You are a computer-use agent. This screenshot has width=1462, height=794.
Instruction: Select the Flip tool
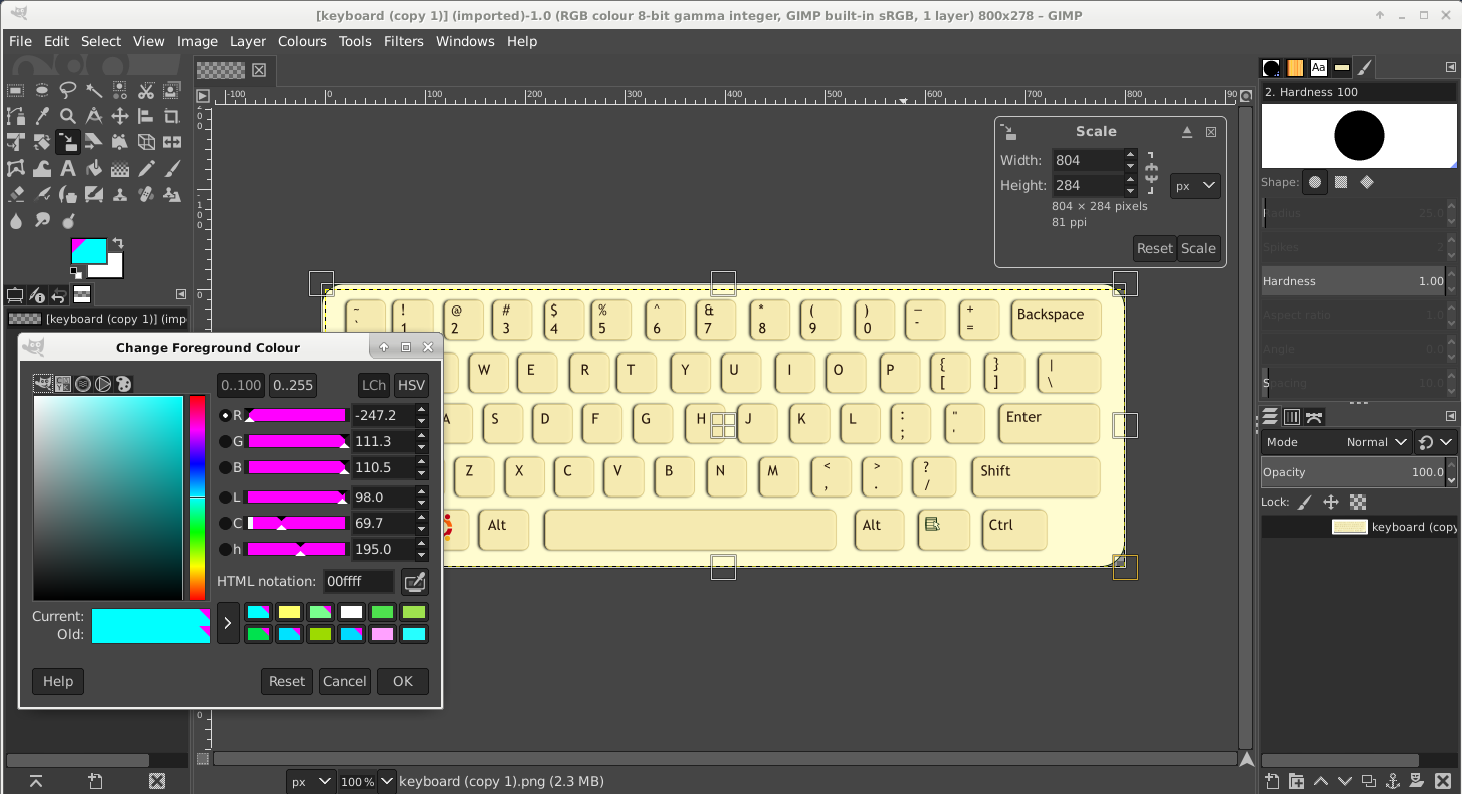click(x=171, y=143)
